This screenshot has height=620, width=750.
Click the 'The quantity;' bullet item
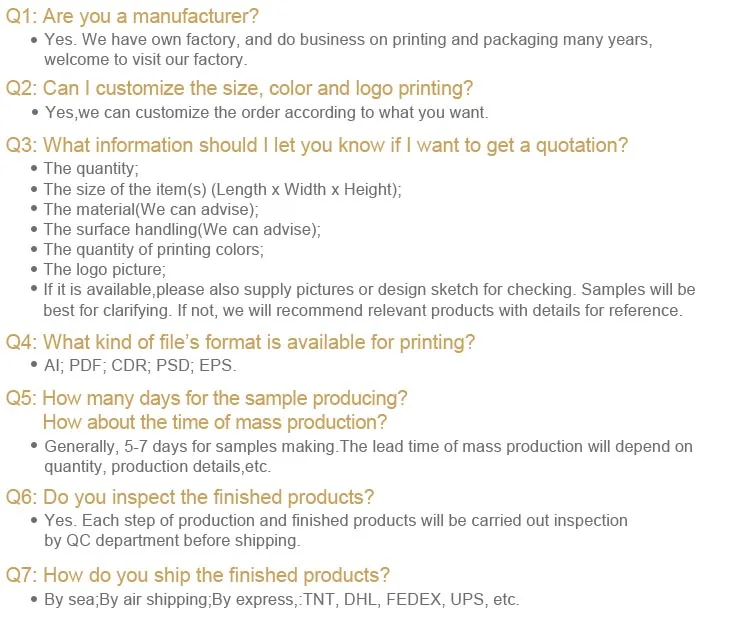tap(91, 168)
